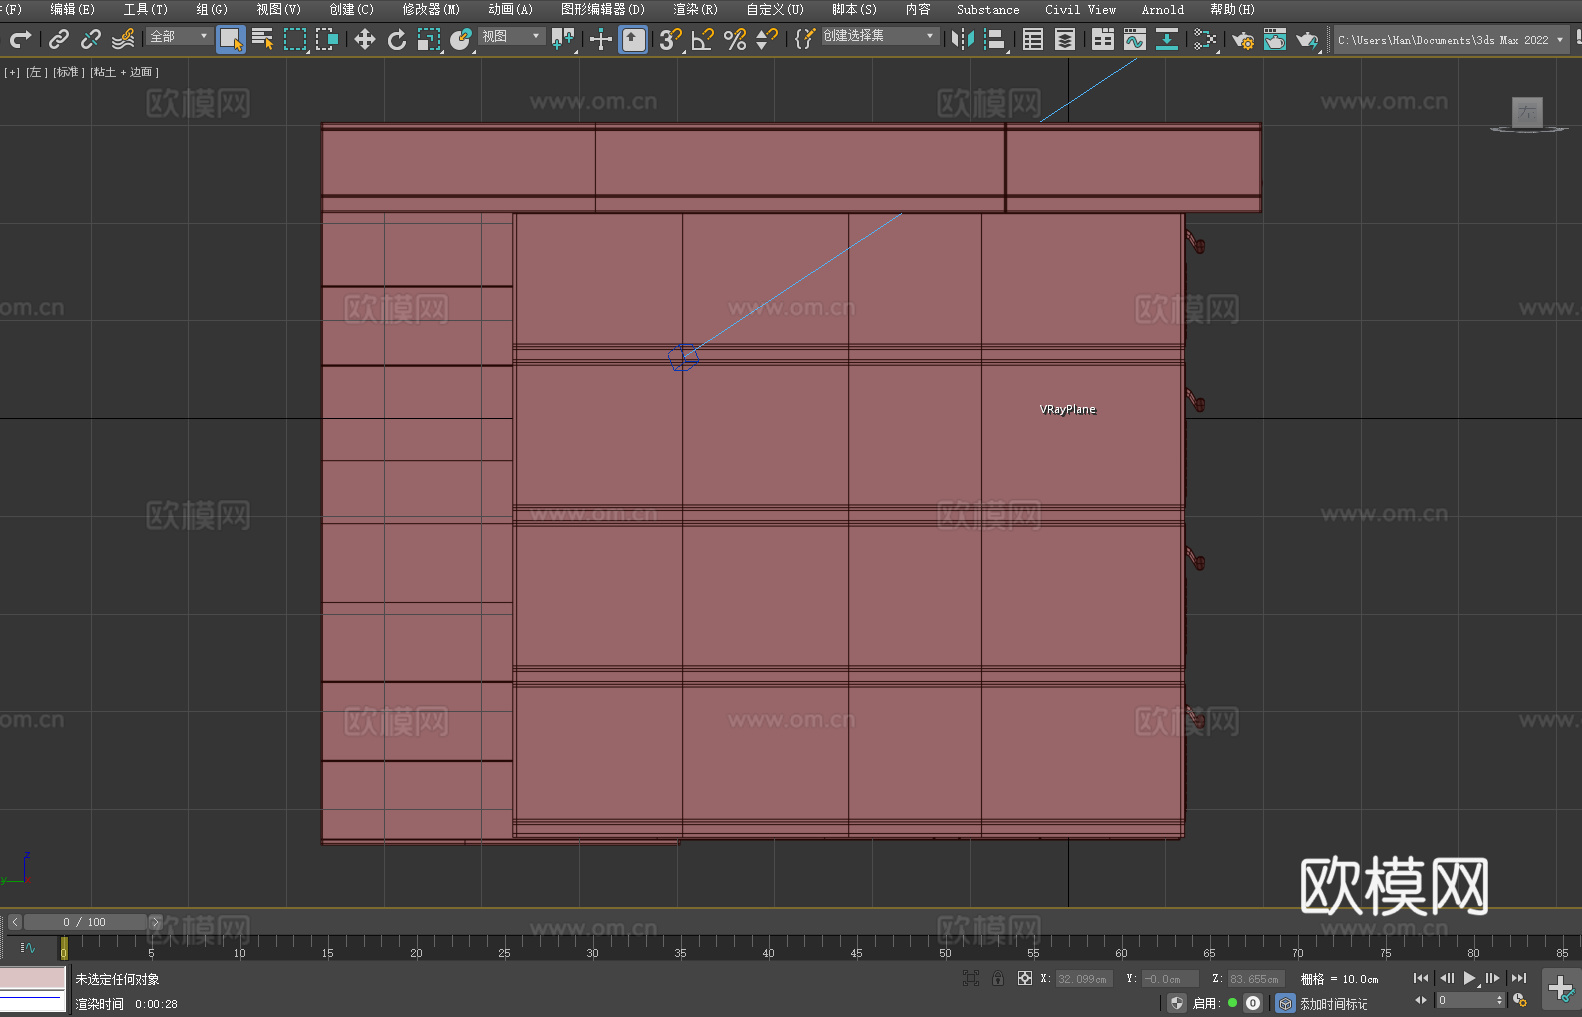1582x1017 pixels.
Task: Open the project path dropdown
Action: 1450,40
